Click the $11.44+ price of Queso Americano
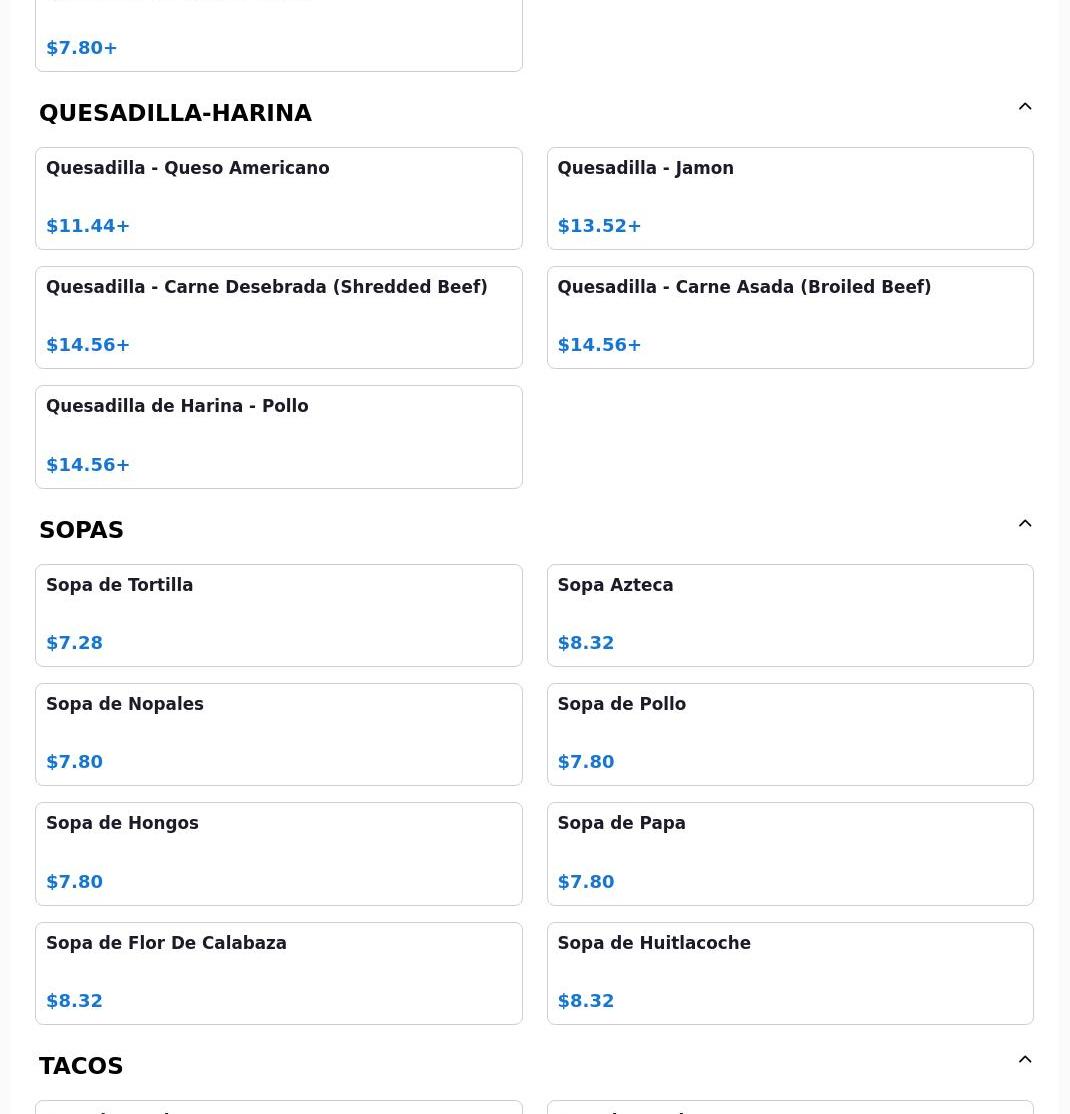1070x1114 pixels. 88,226
